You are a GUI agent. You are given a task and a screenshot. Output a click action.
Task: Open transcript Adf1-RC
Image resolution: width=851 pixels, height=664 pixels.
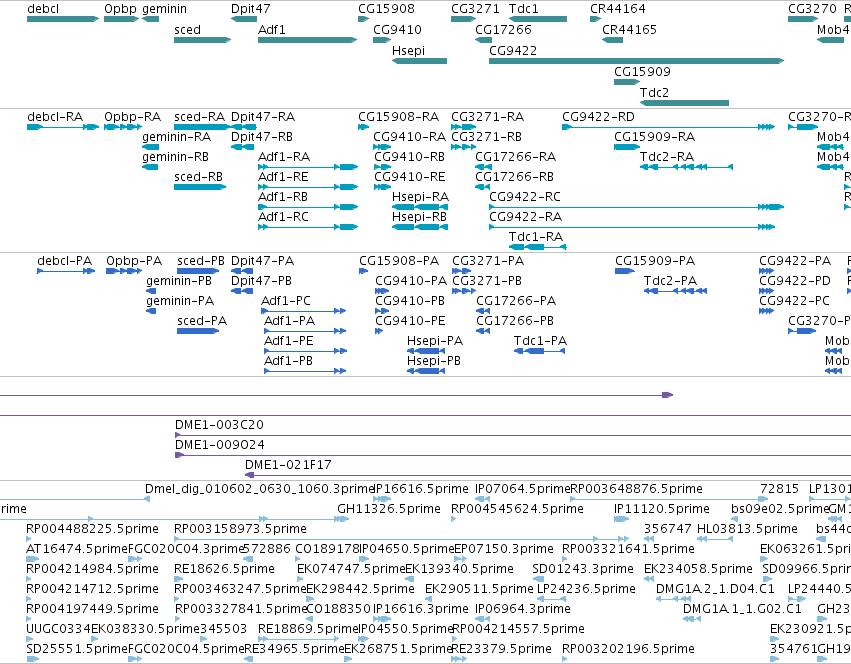click(308, 227)
